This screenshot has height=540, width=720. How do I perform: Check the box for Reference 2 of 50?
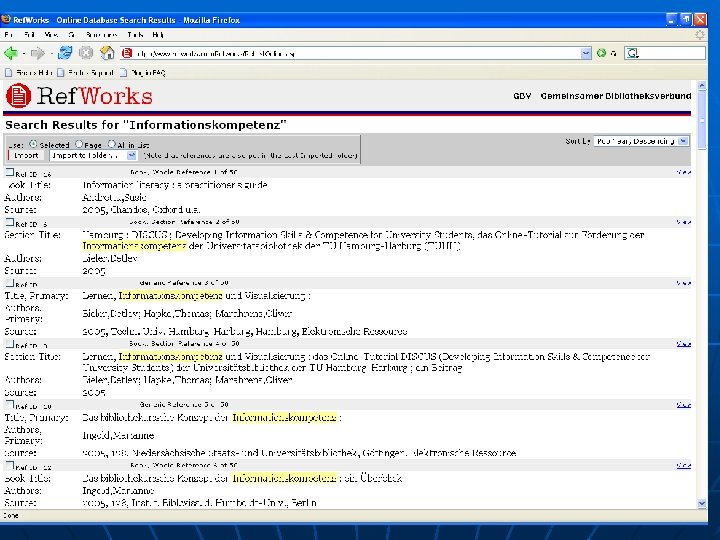(10, 222)
